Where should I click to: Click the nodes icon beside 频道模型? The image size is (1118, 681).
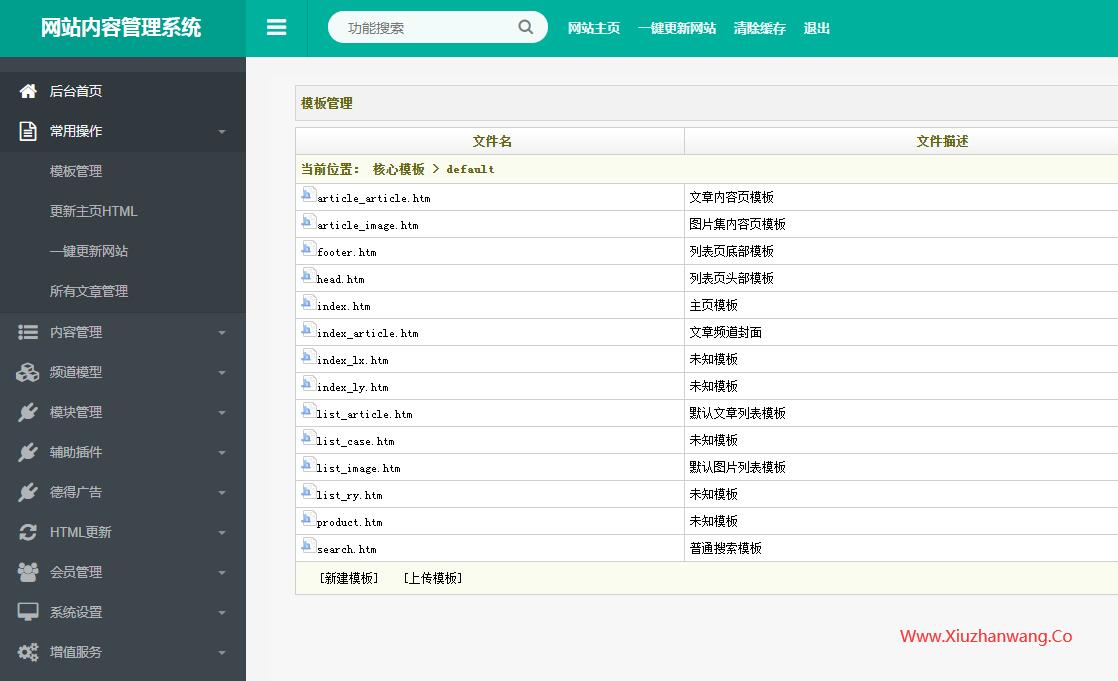pos(27,371)
